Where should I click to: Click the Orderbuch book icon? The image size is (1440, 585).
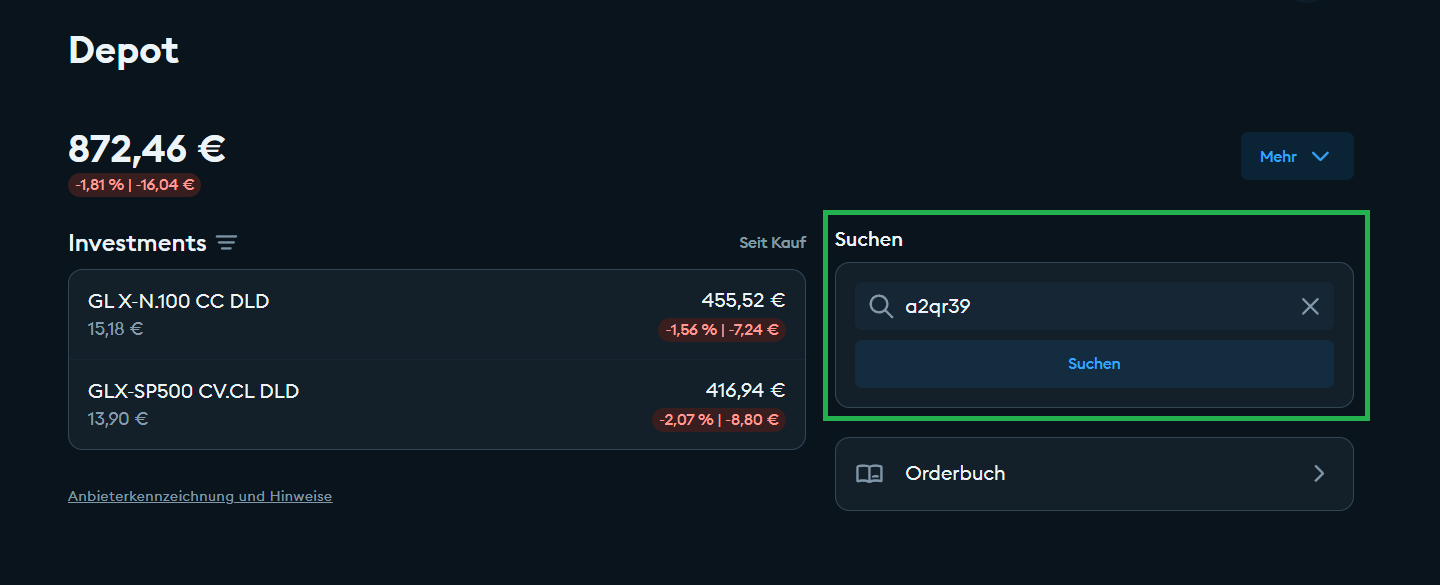(x=869, y=474)
